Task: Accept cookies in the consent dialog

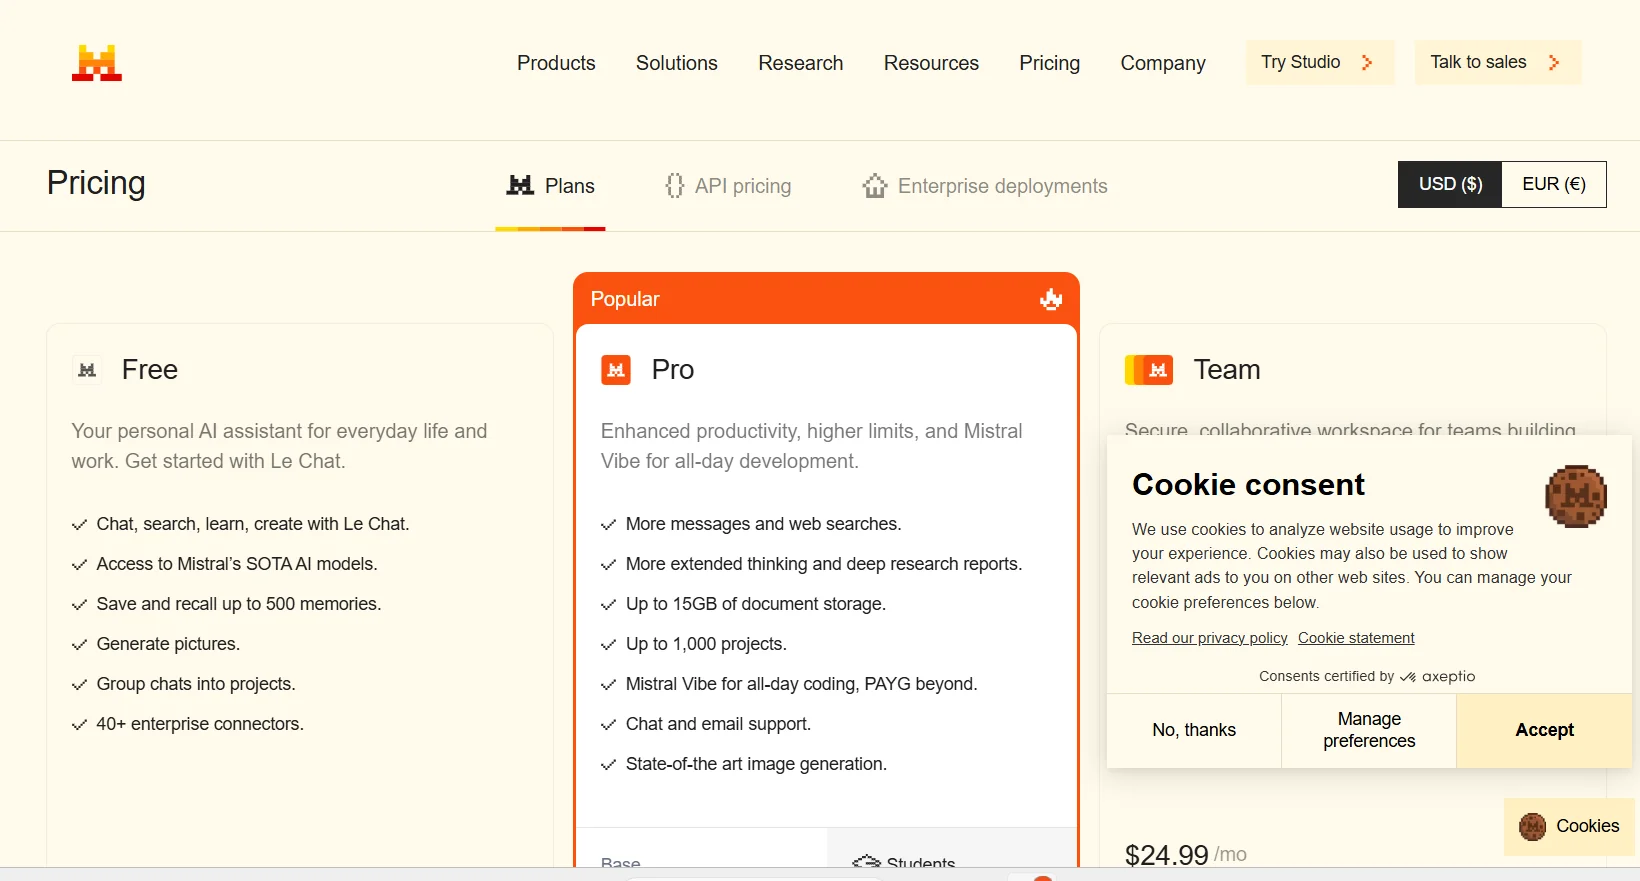Action: click(1544, 730)
